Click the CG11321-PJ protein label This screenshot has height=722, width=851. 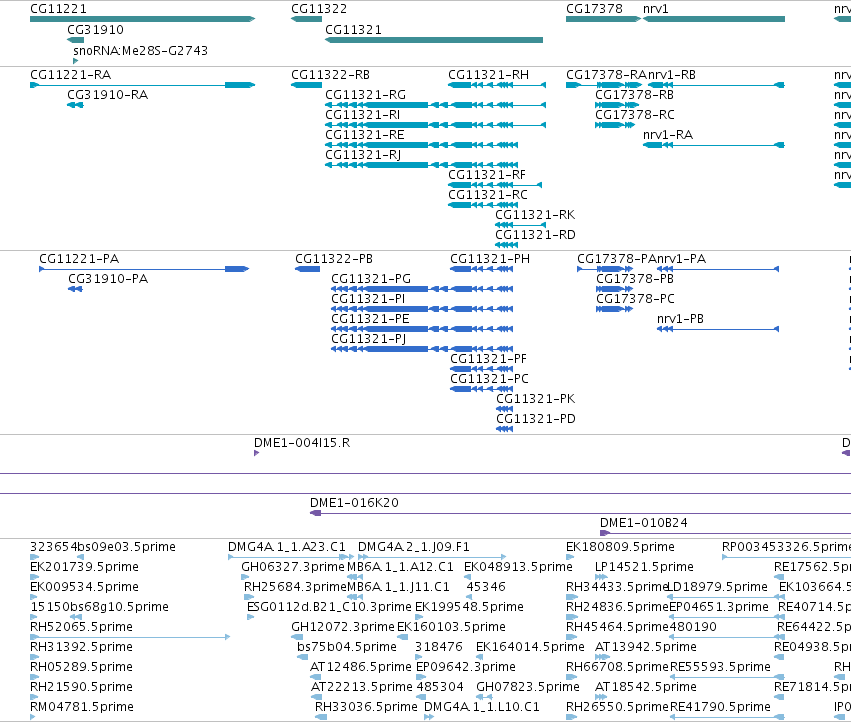(x=369, y=339)
